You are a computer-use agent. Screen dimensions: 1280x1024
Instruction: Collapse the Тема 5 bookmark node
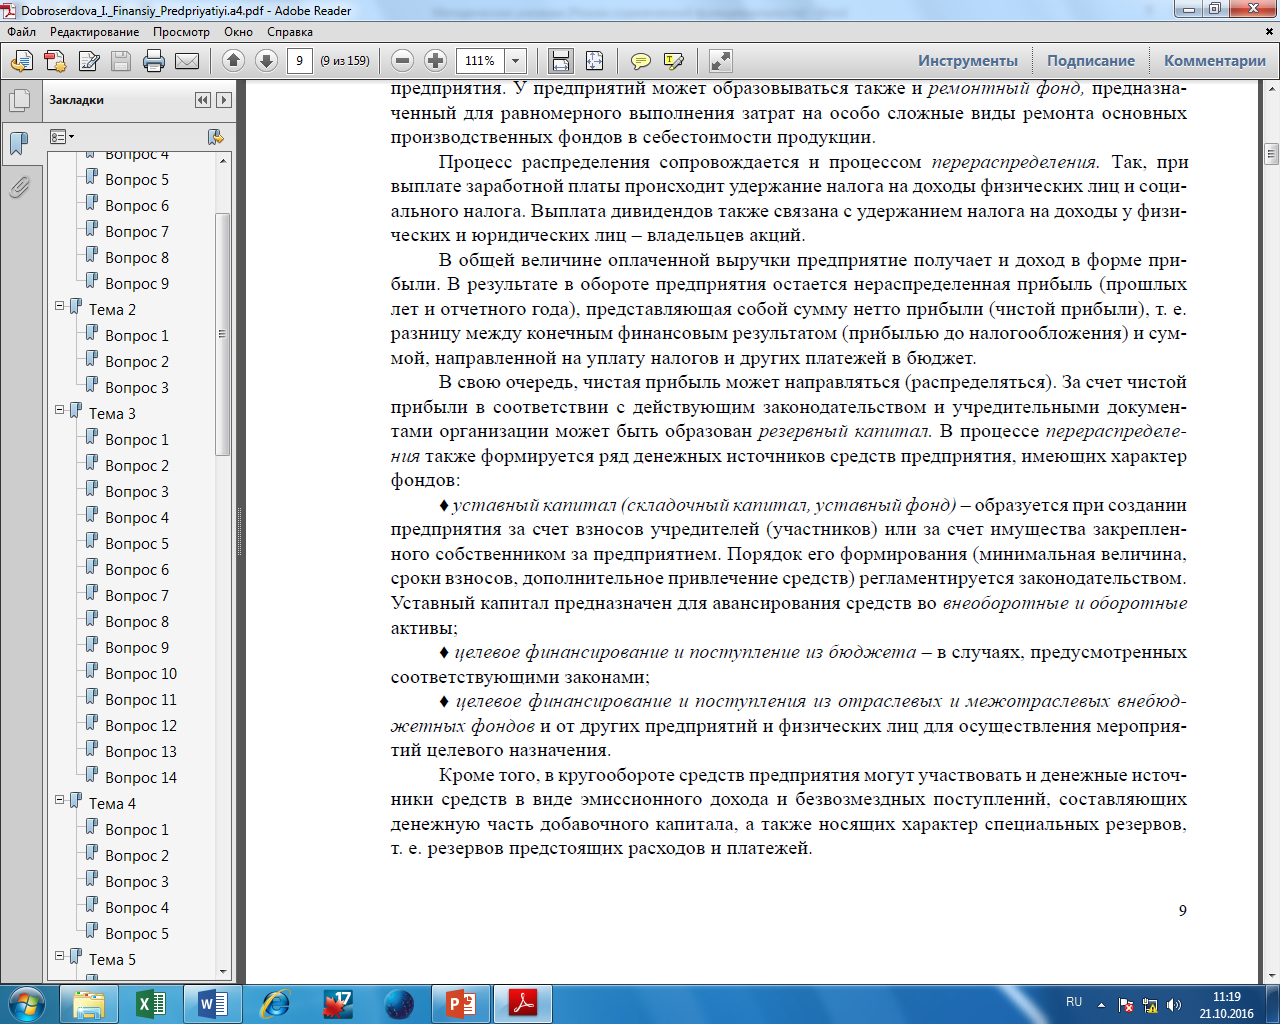(60, 956)
